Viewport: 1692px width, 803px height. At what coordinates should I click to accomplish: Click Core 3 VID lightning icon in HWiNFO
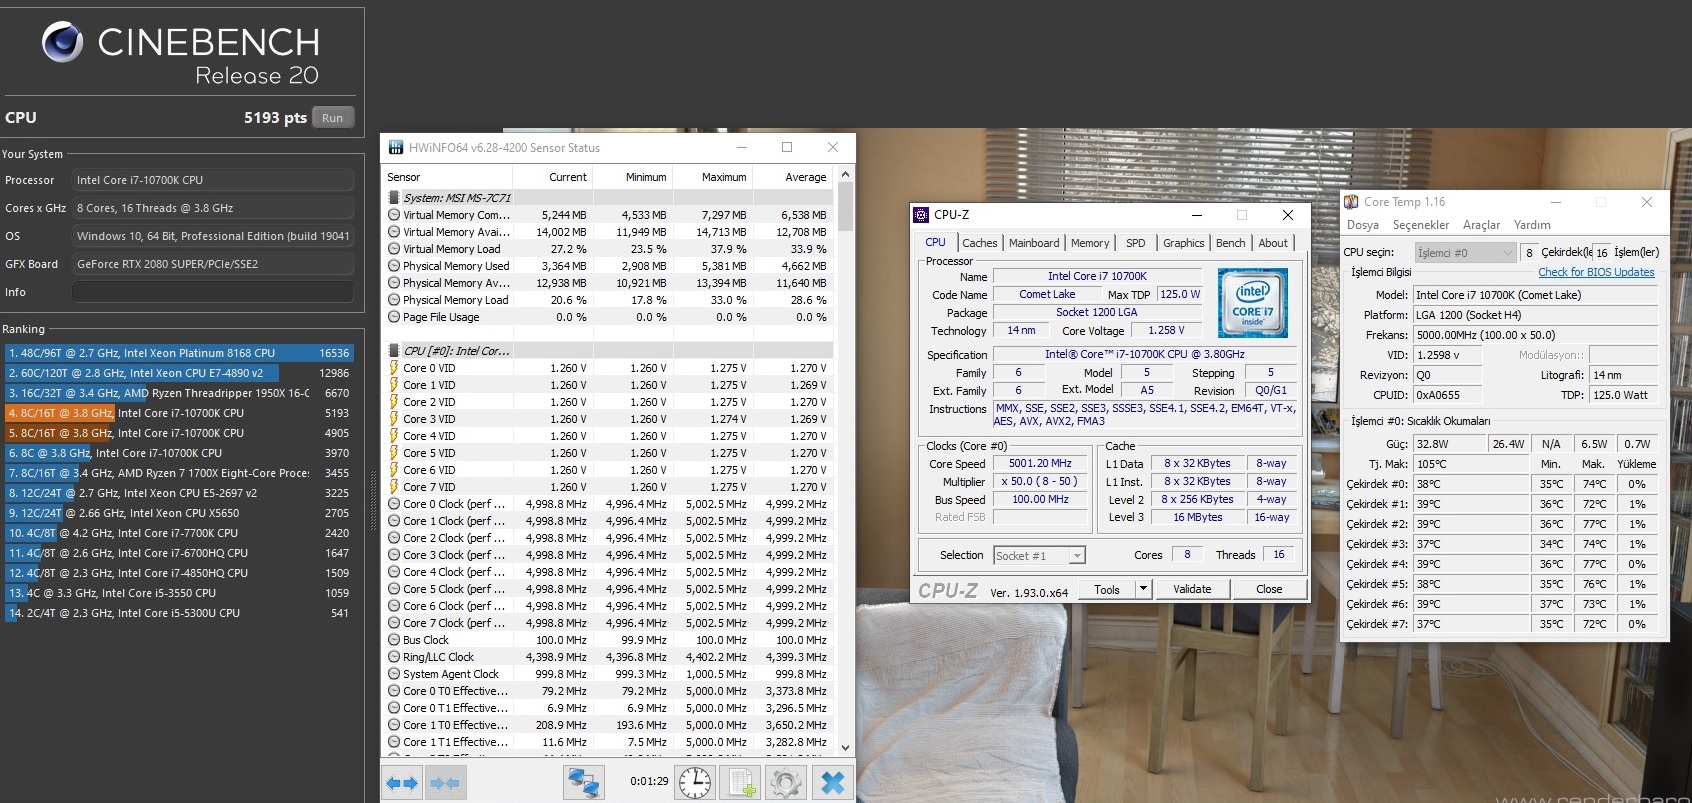(394, 419)
